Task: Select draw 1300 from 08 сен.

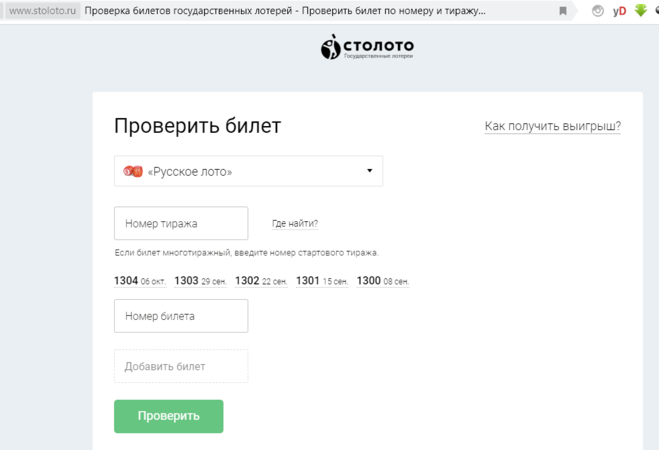Action: pyautogui.click(x=383, y=281)
